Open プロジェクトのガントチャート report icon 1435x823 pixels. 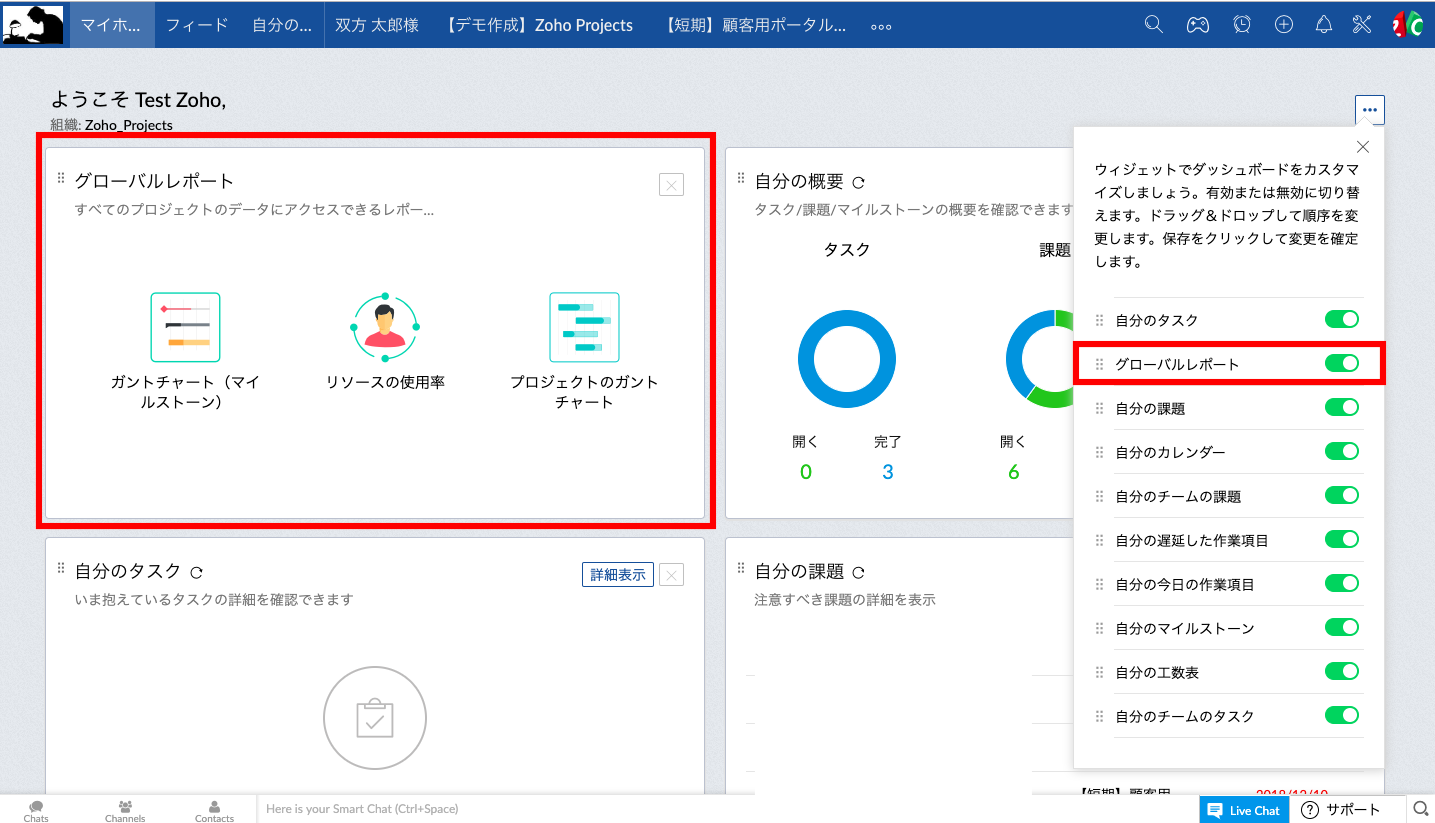pyautogui.click(x=584, y=327)
